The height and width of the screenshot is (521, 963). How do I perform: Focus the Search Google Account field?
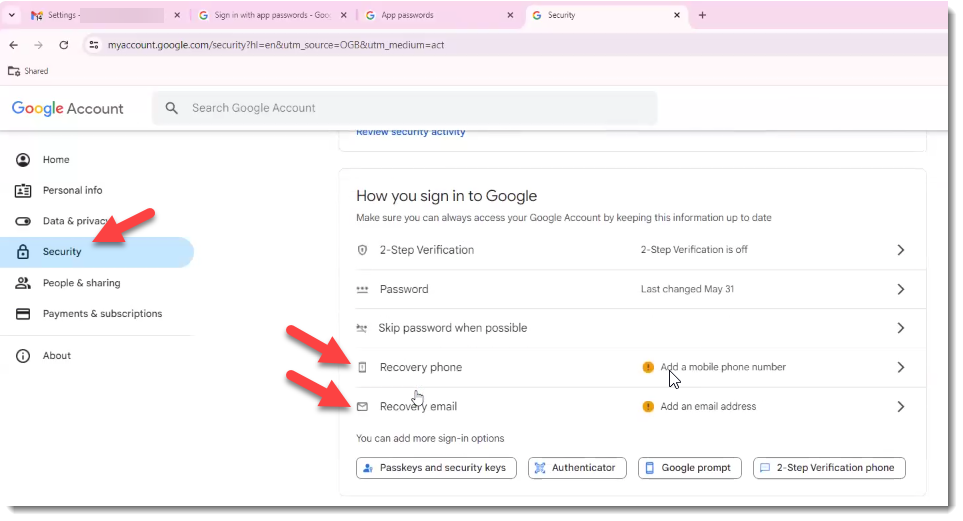[x=405, y=108]
